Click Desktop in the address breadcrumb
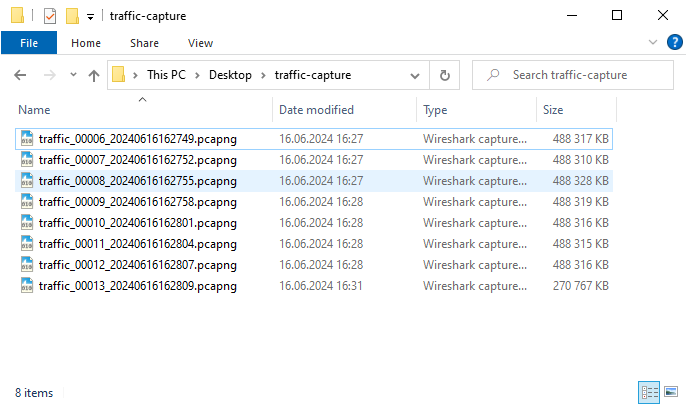 pos(230,75)
